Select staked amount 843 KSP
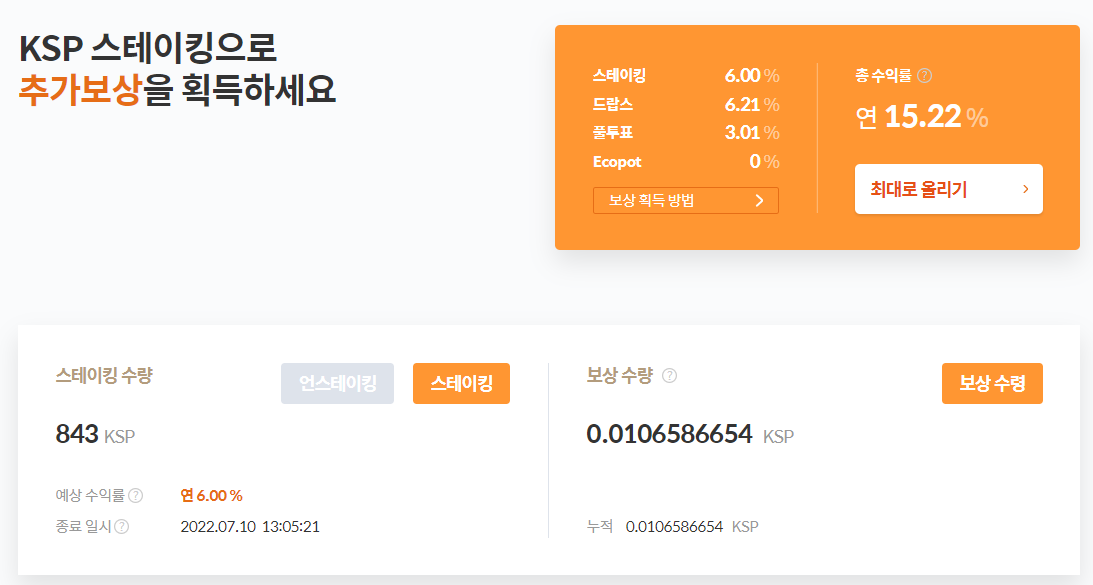Screen dimensions: 1093x585 pyautogui.click(x=95, y=434)
